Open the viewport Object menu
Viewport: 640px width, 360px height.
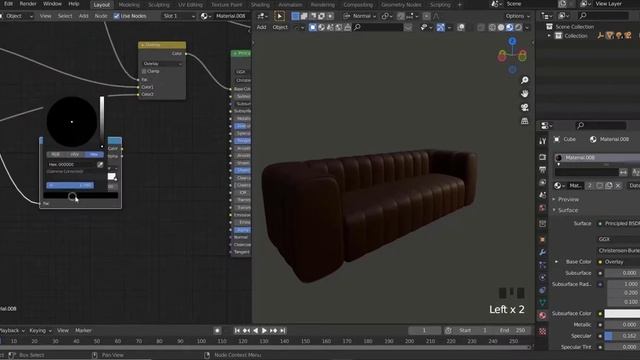[x=280, y=27]
